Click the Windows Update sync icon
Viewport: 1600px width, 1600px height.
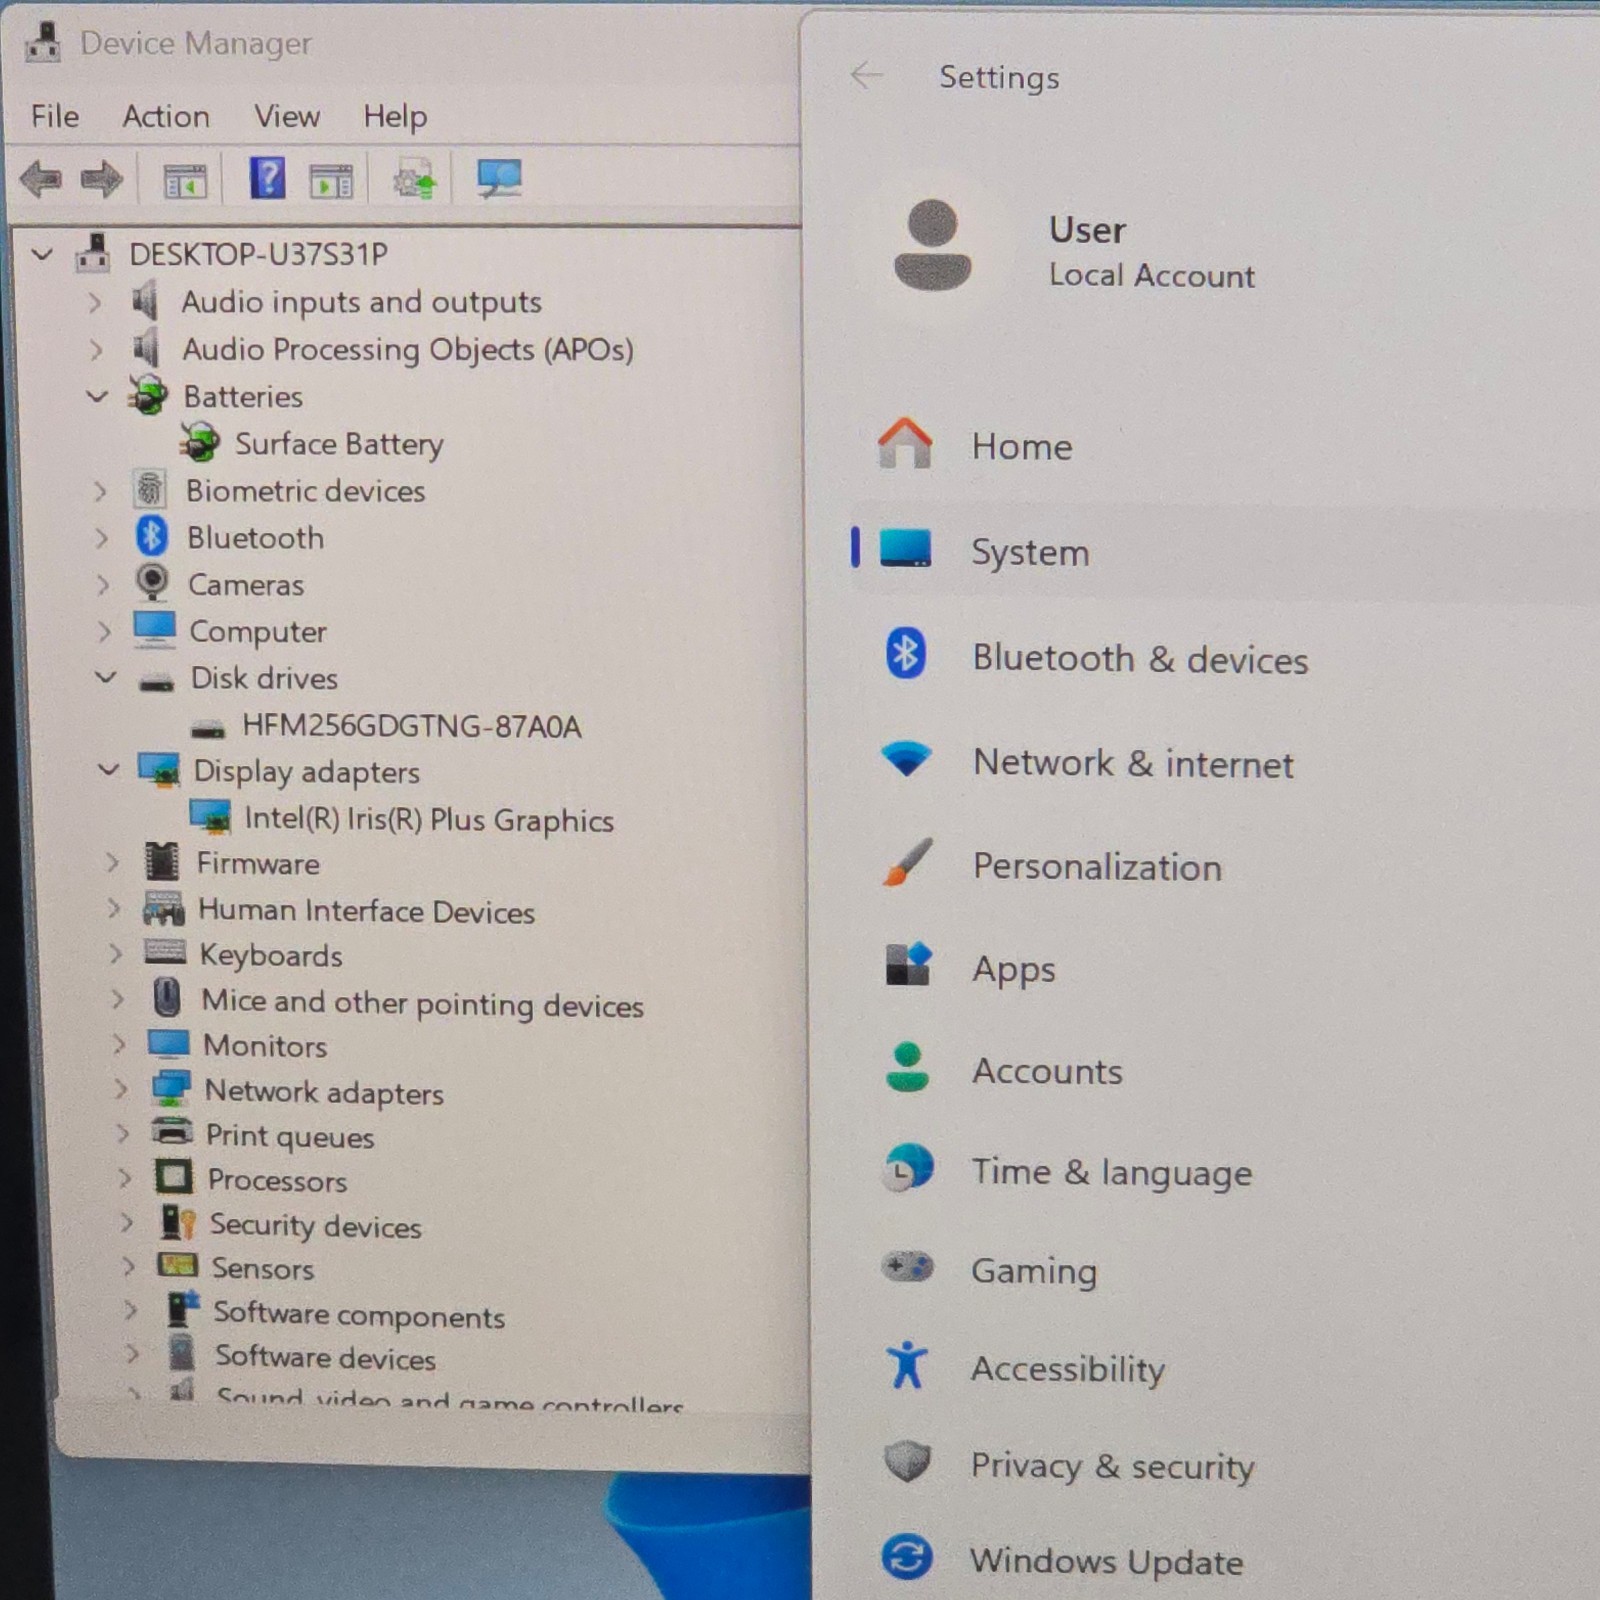point(907,1557)
